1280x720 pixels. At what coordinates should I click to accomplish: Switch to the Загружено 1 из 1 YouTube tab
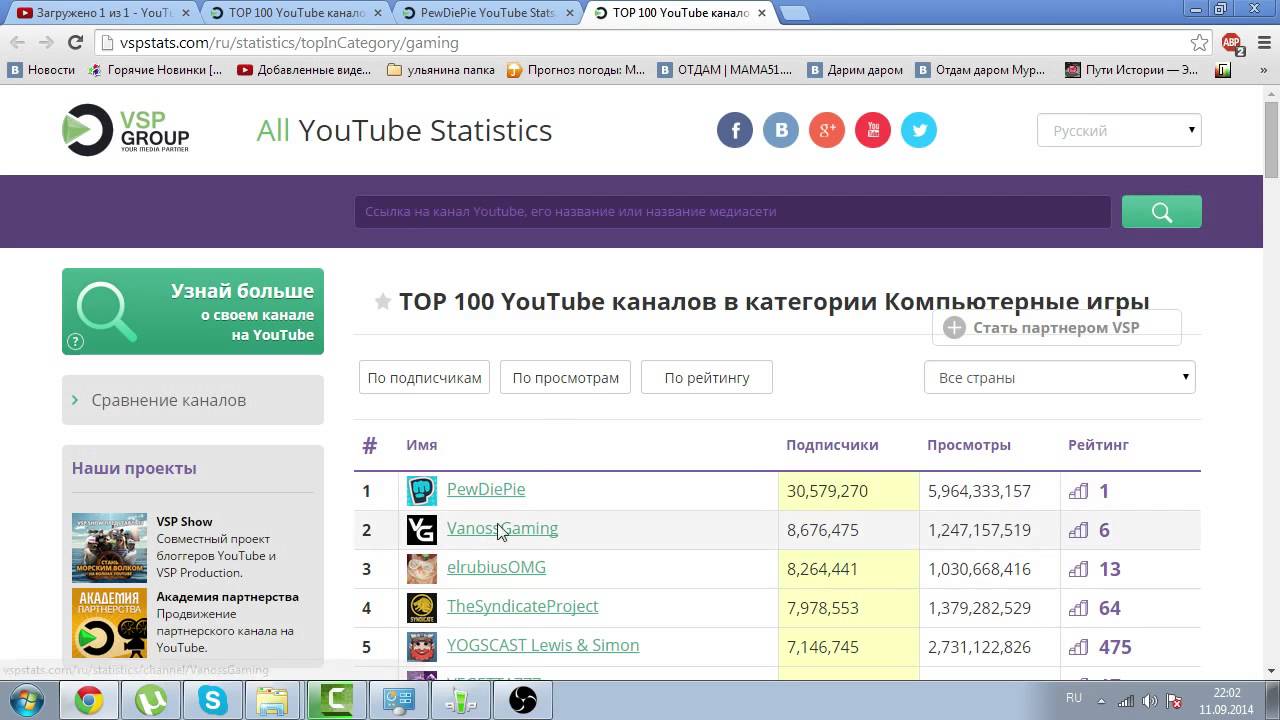pos(103,13)
